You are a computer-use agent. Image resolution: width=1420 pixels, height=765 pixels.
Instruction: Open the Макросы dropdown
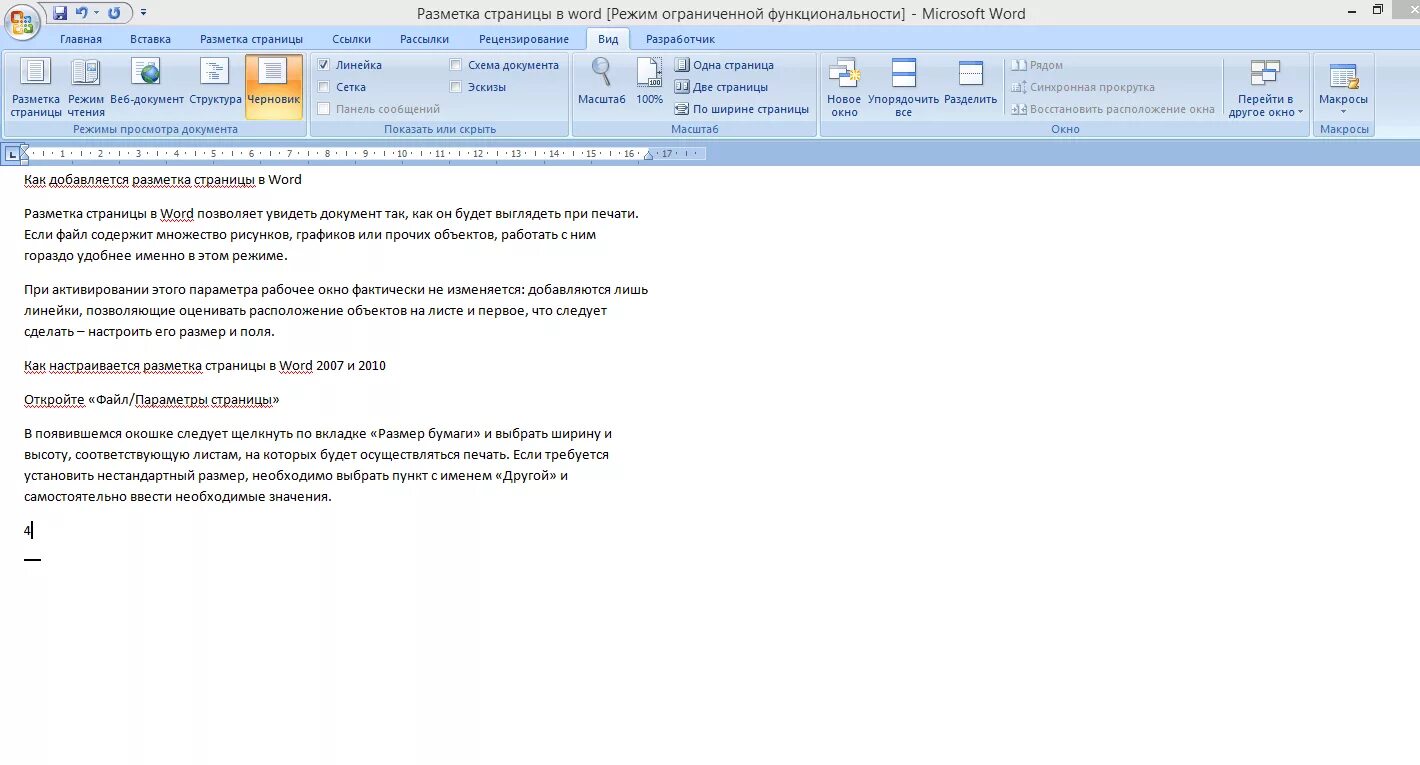(x=1343, y=88)
